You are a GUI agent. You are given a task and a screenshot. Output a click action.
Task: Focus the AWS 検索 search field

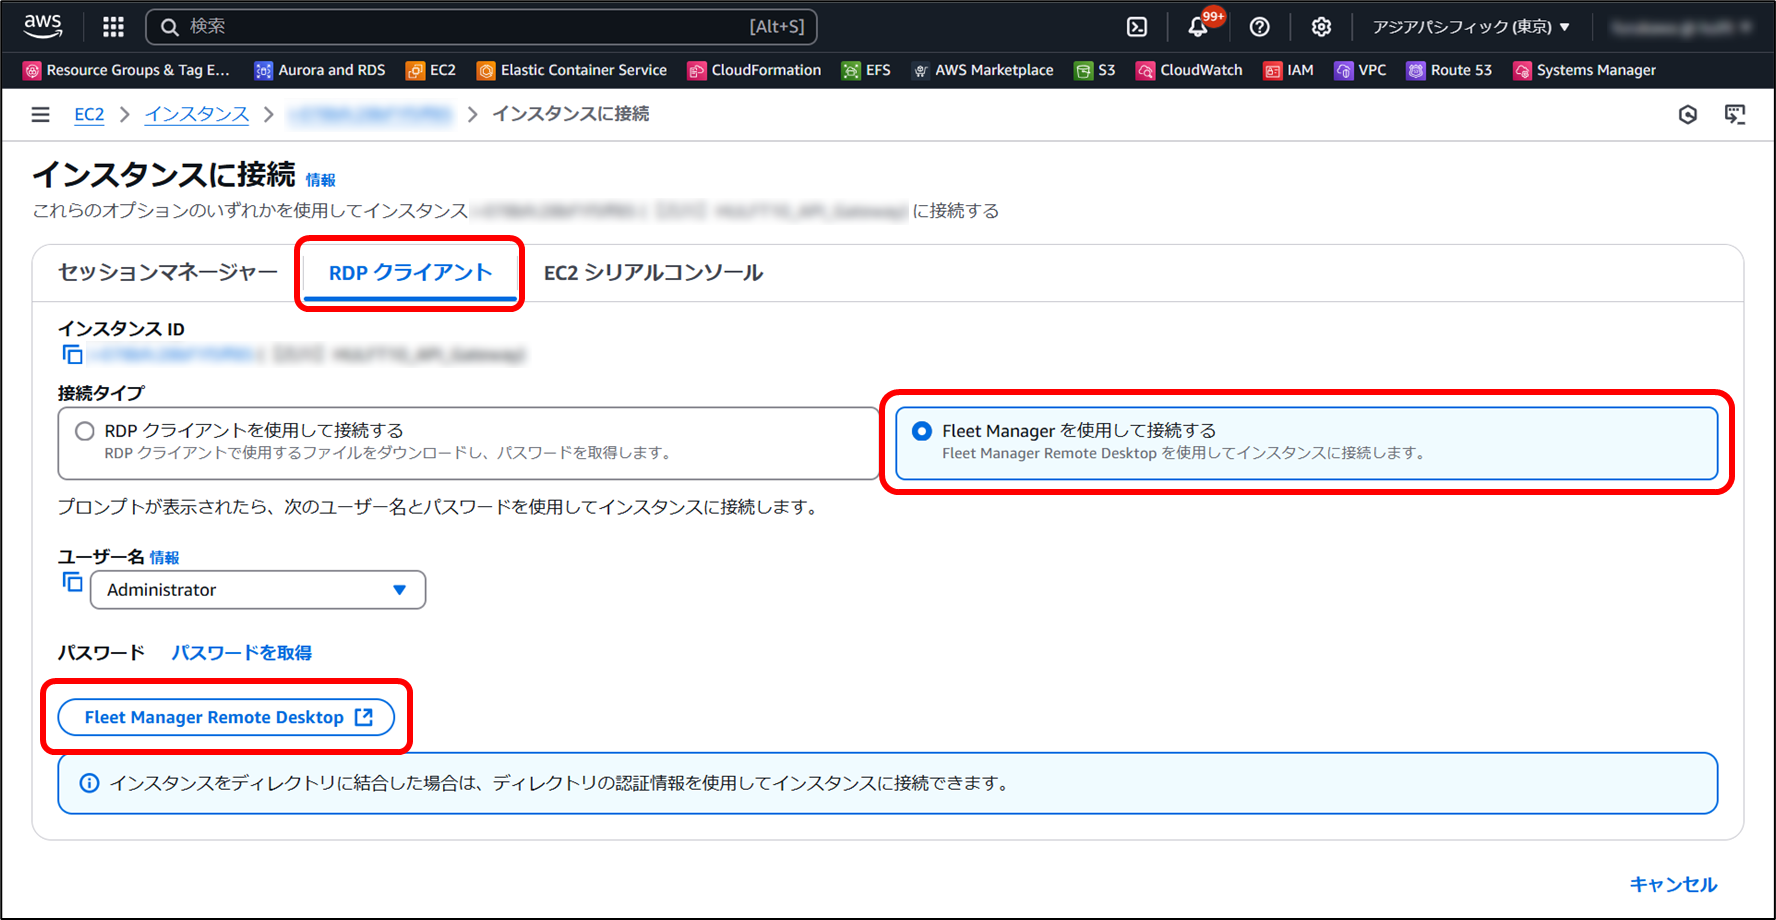tap(481, 27)
